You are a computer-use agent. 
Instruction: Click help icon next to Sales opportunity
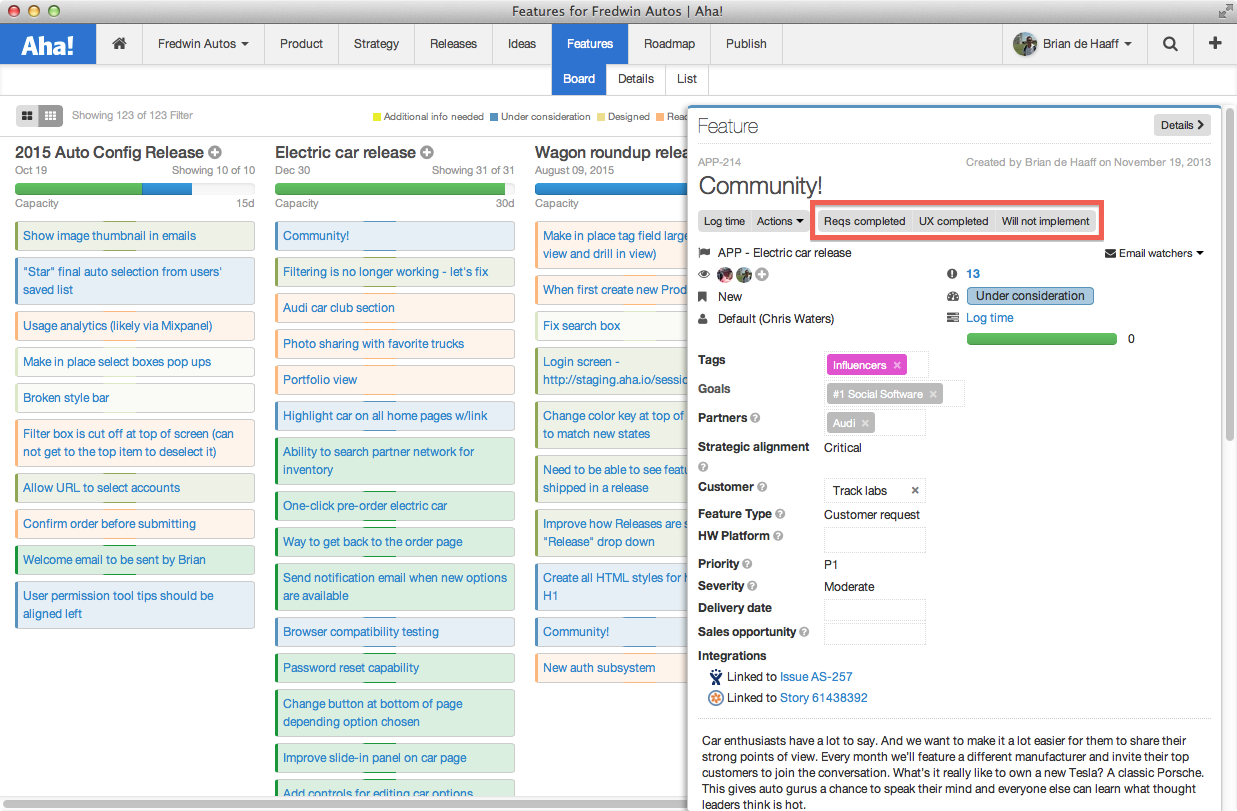click(804, 632)
